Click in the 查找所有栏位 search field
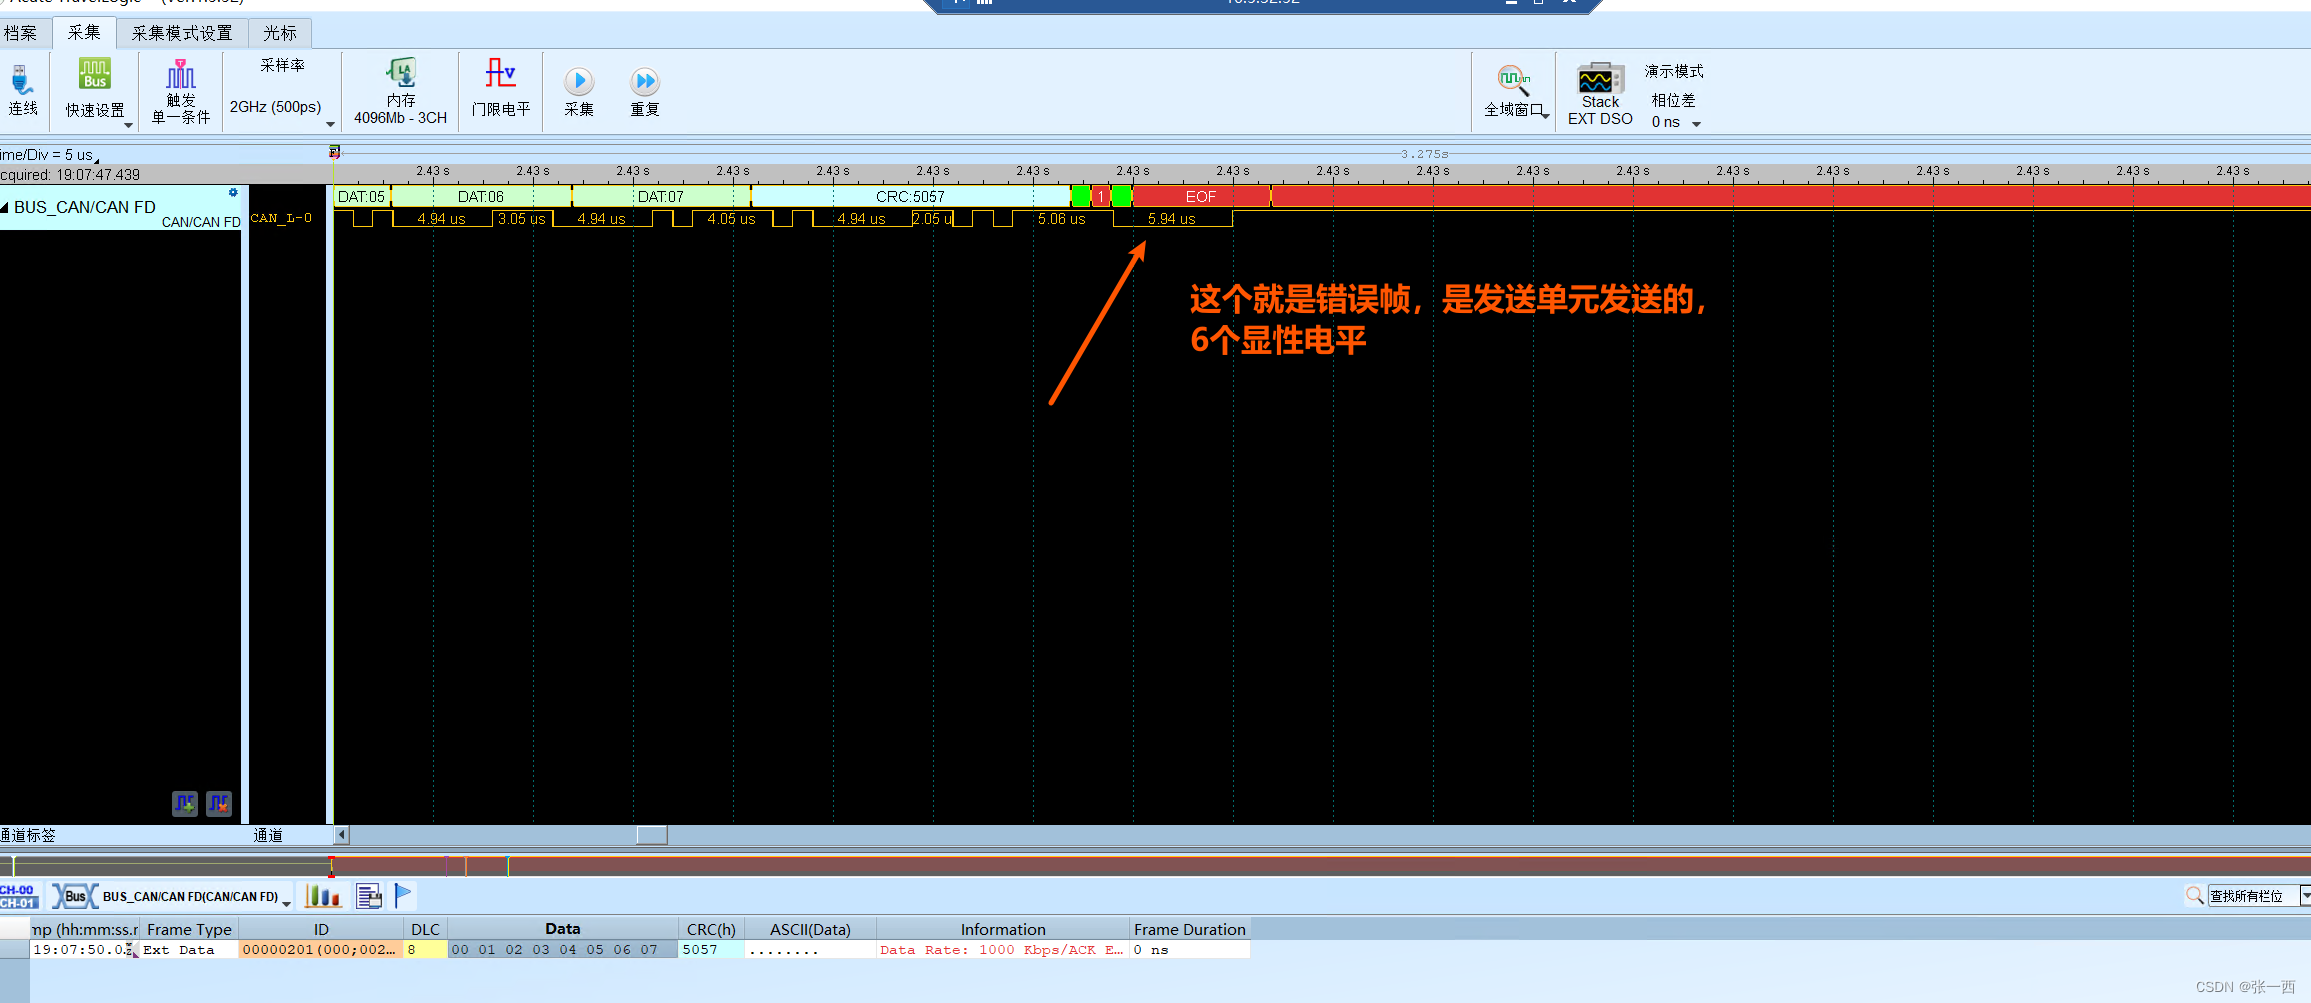Screen dimensions: 2311x1003 [2253, 896]
